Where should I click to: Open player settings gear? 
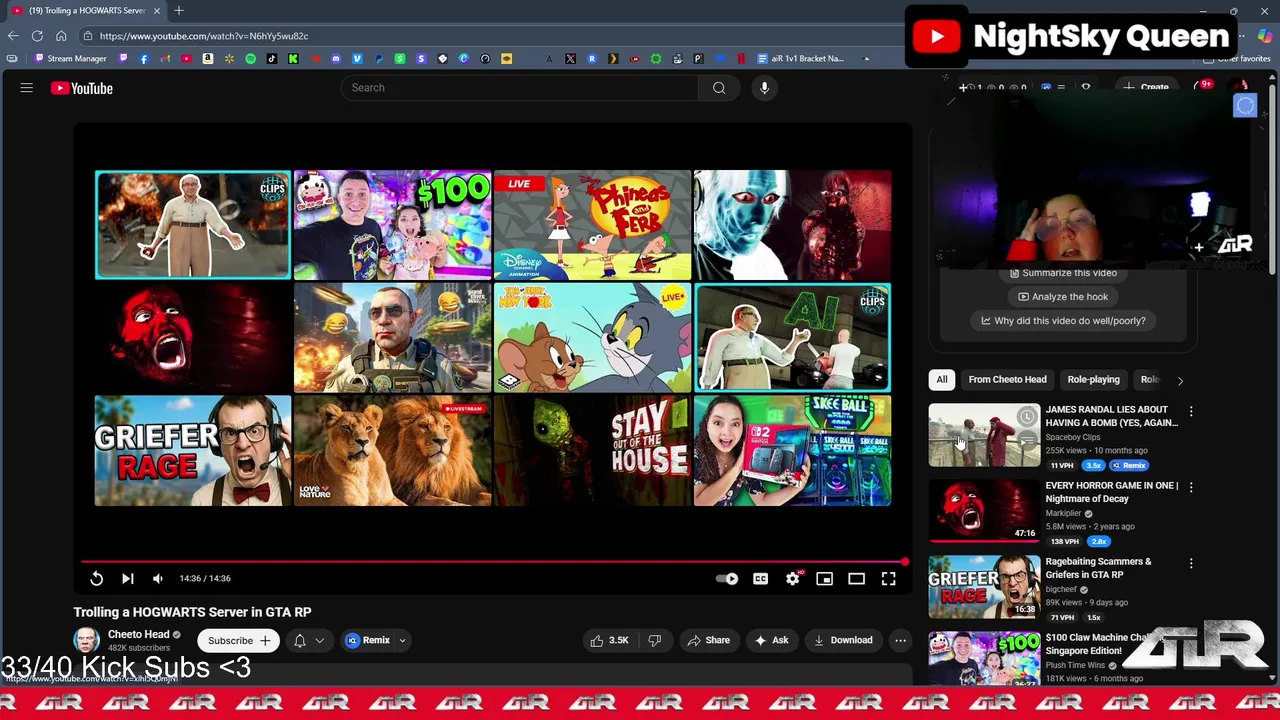click(x=792, y=578)
